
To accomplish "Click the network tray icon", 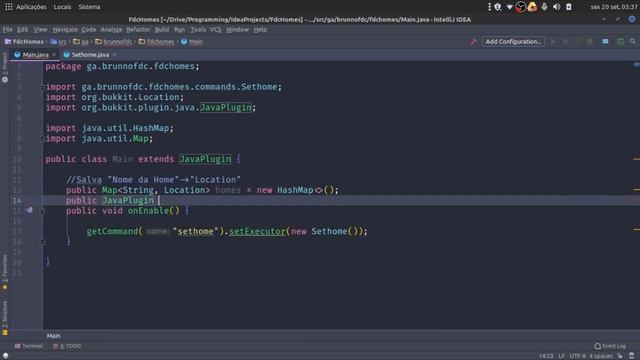I will 509,7.
